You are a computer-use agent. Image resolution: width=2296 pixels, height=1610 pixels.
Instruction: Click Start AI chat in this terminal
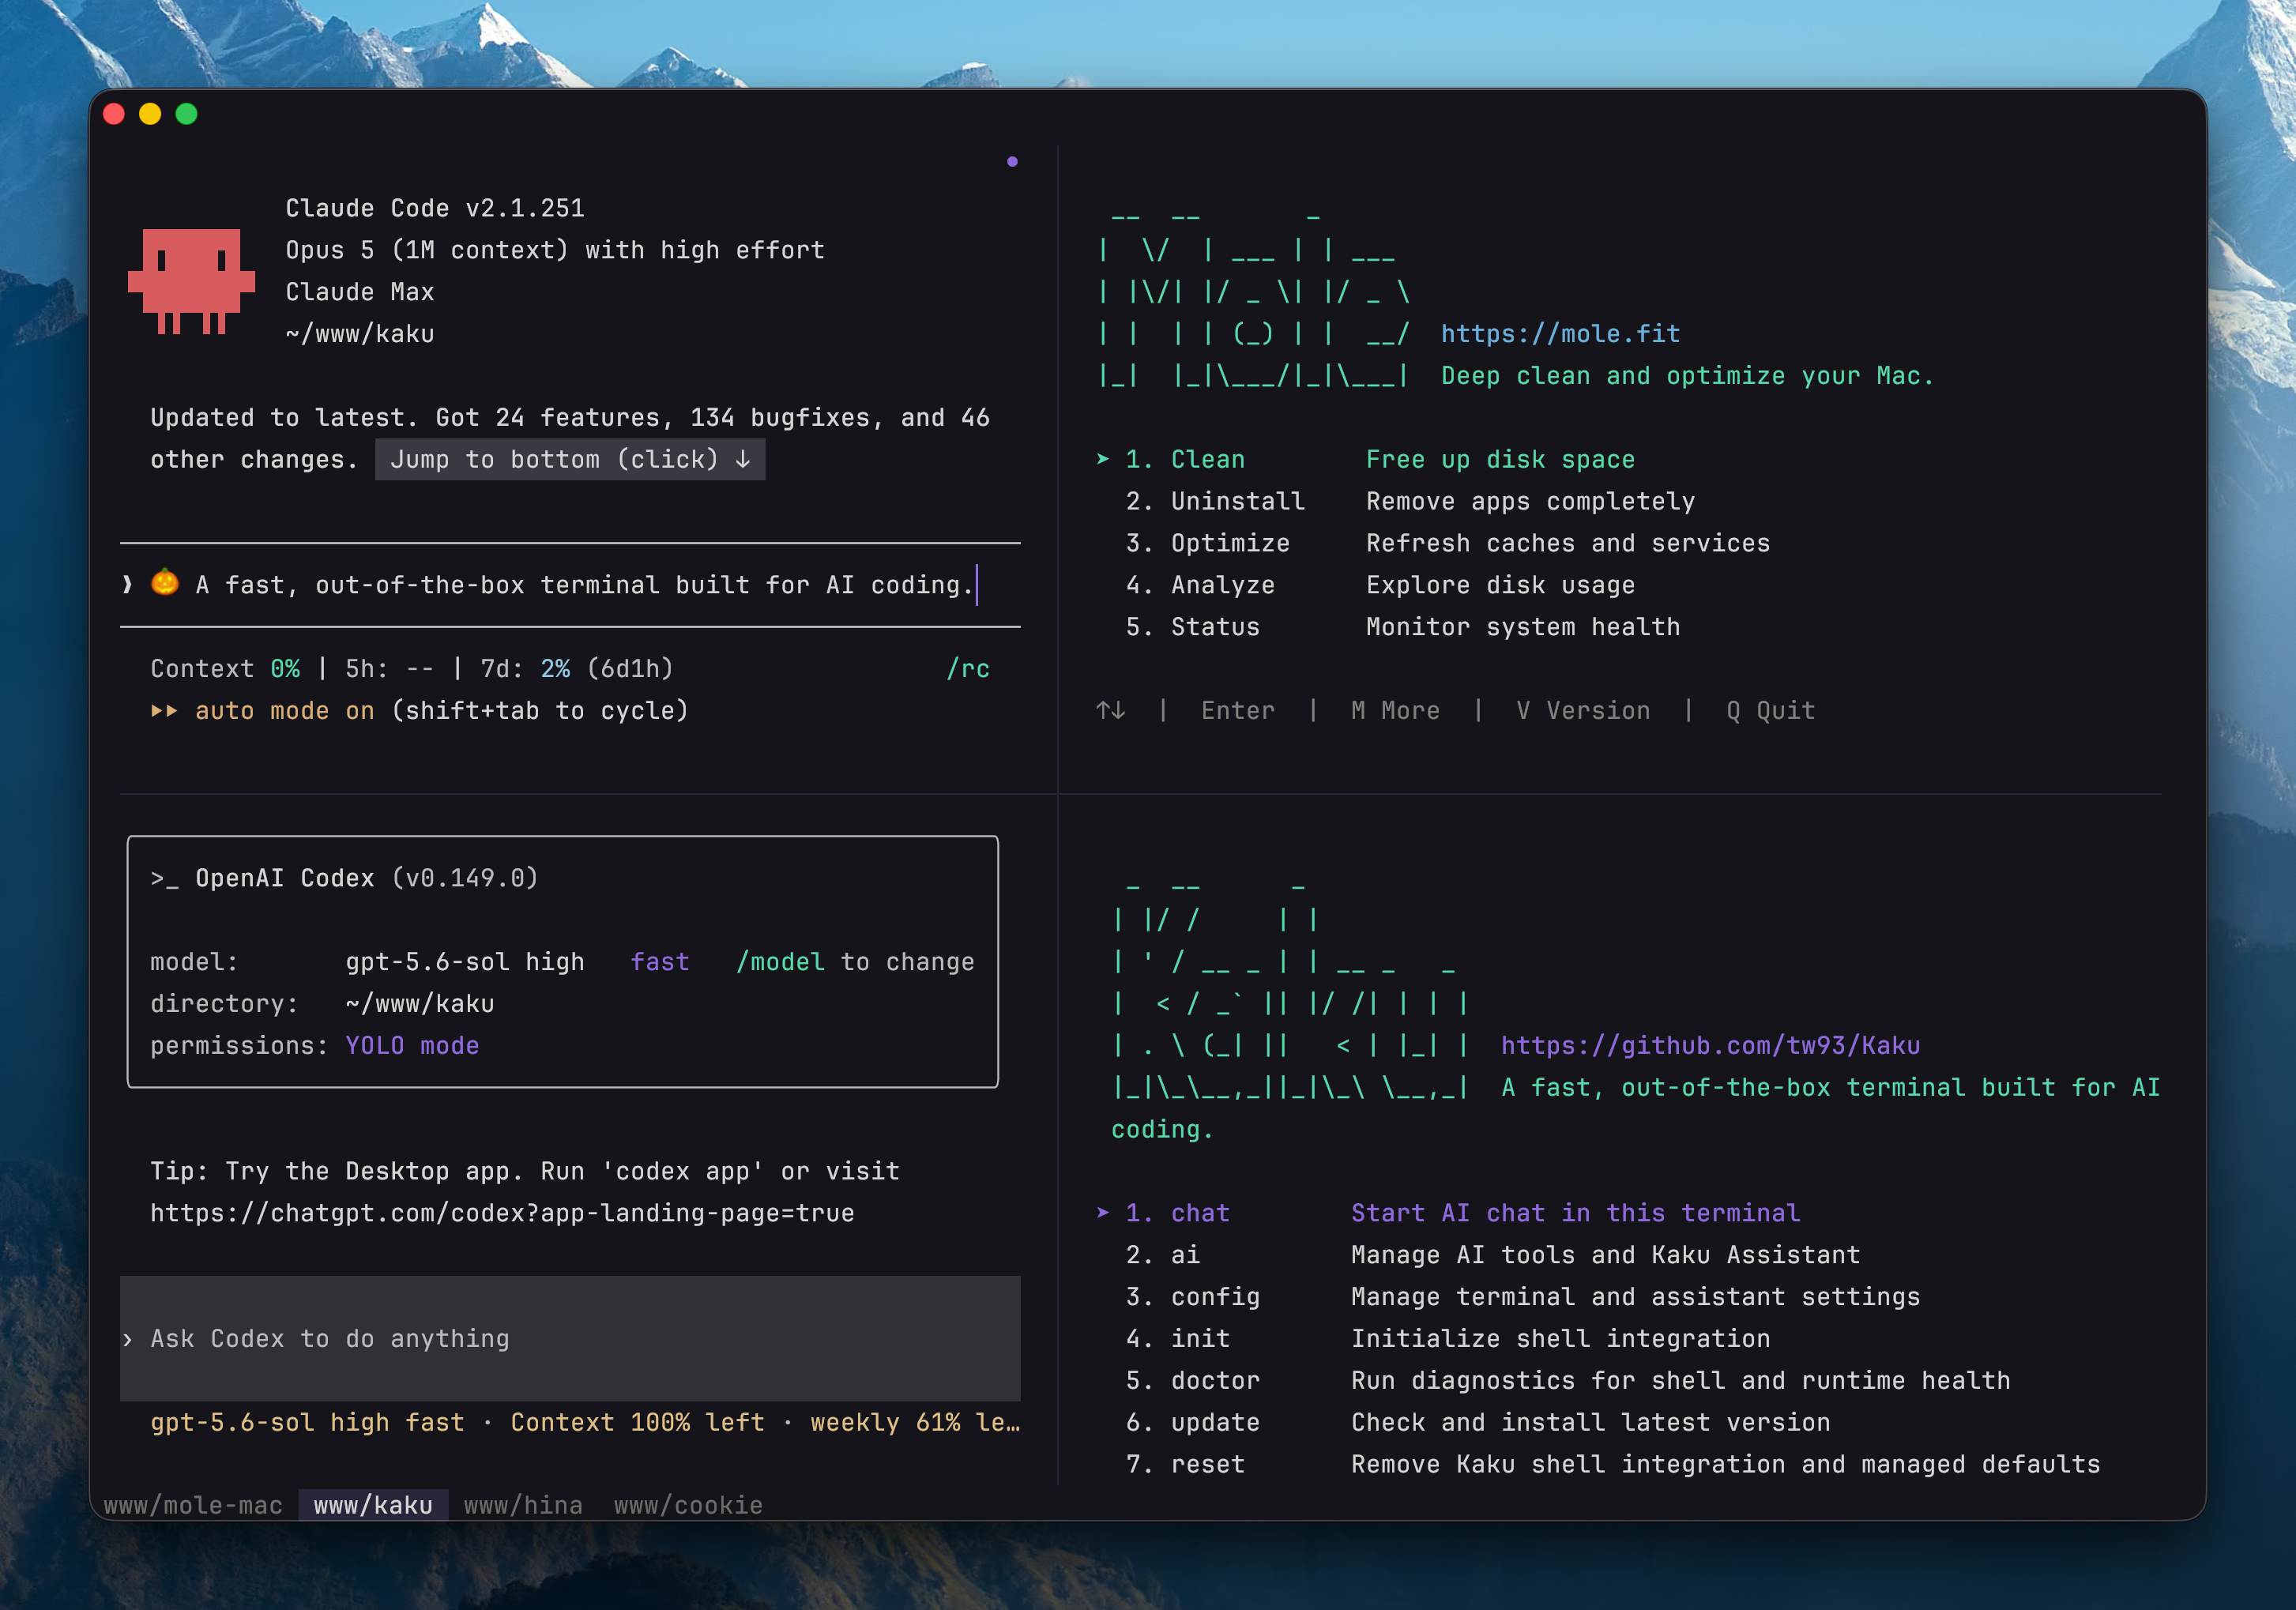pyautogui.click(x=1575, y=1214)
